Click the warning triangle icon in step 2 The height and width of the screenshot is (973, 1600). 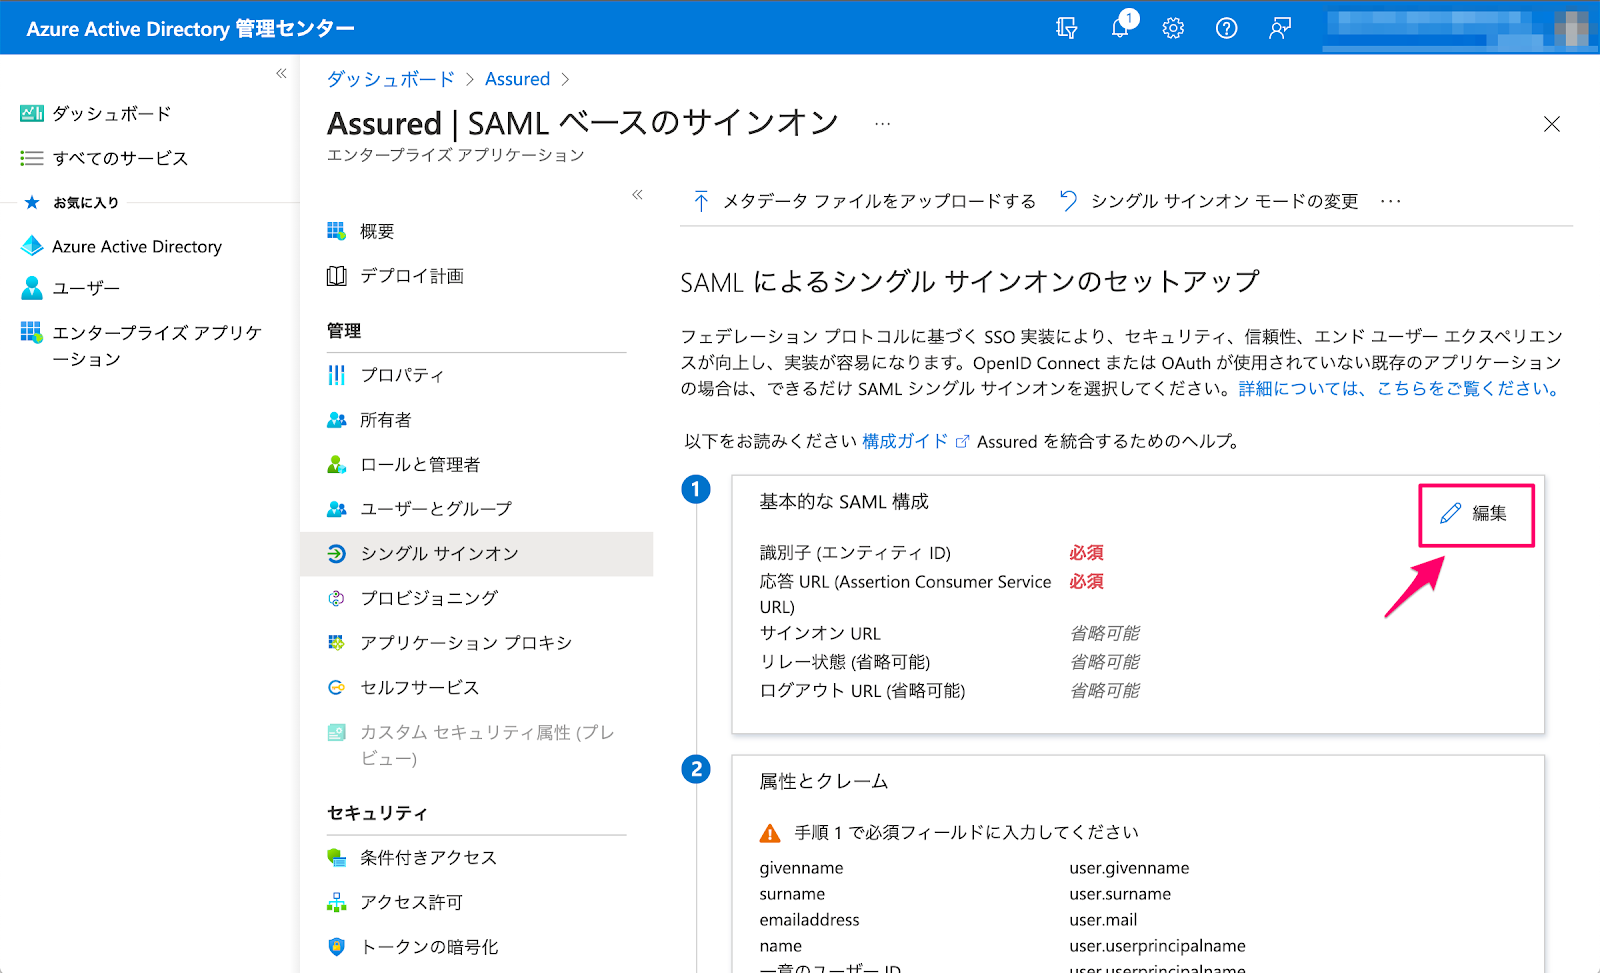tap(770, 833)
